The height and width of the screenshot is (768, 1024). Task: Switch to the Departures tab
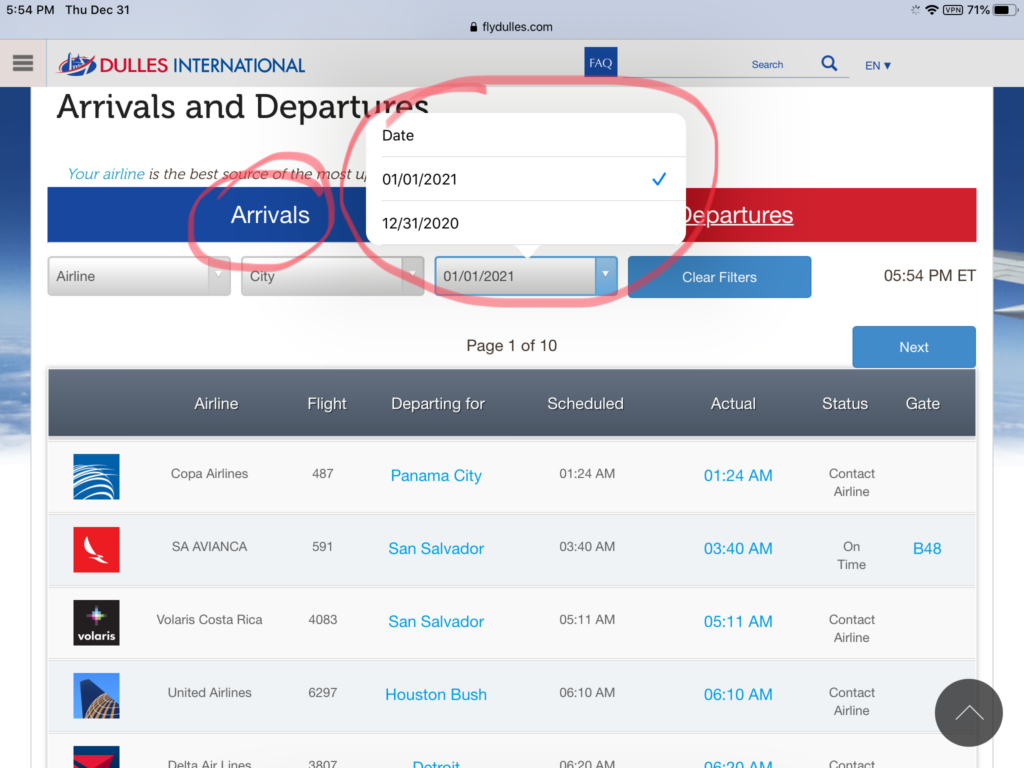click(737, 215)
